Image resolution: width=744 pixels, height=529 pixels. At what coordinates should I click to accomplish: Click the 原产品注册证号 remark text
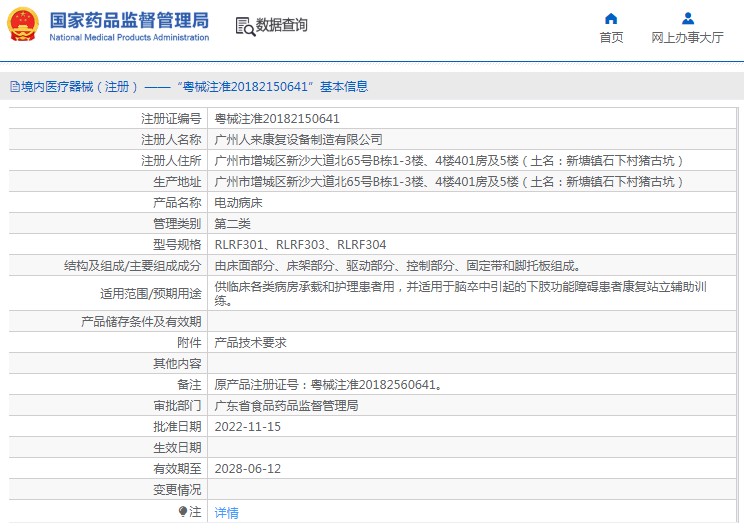tap(329, 385)
